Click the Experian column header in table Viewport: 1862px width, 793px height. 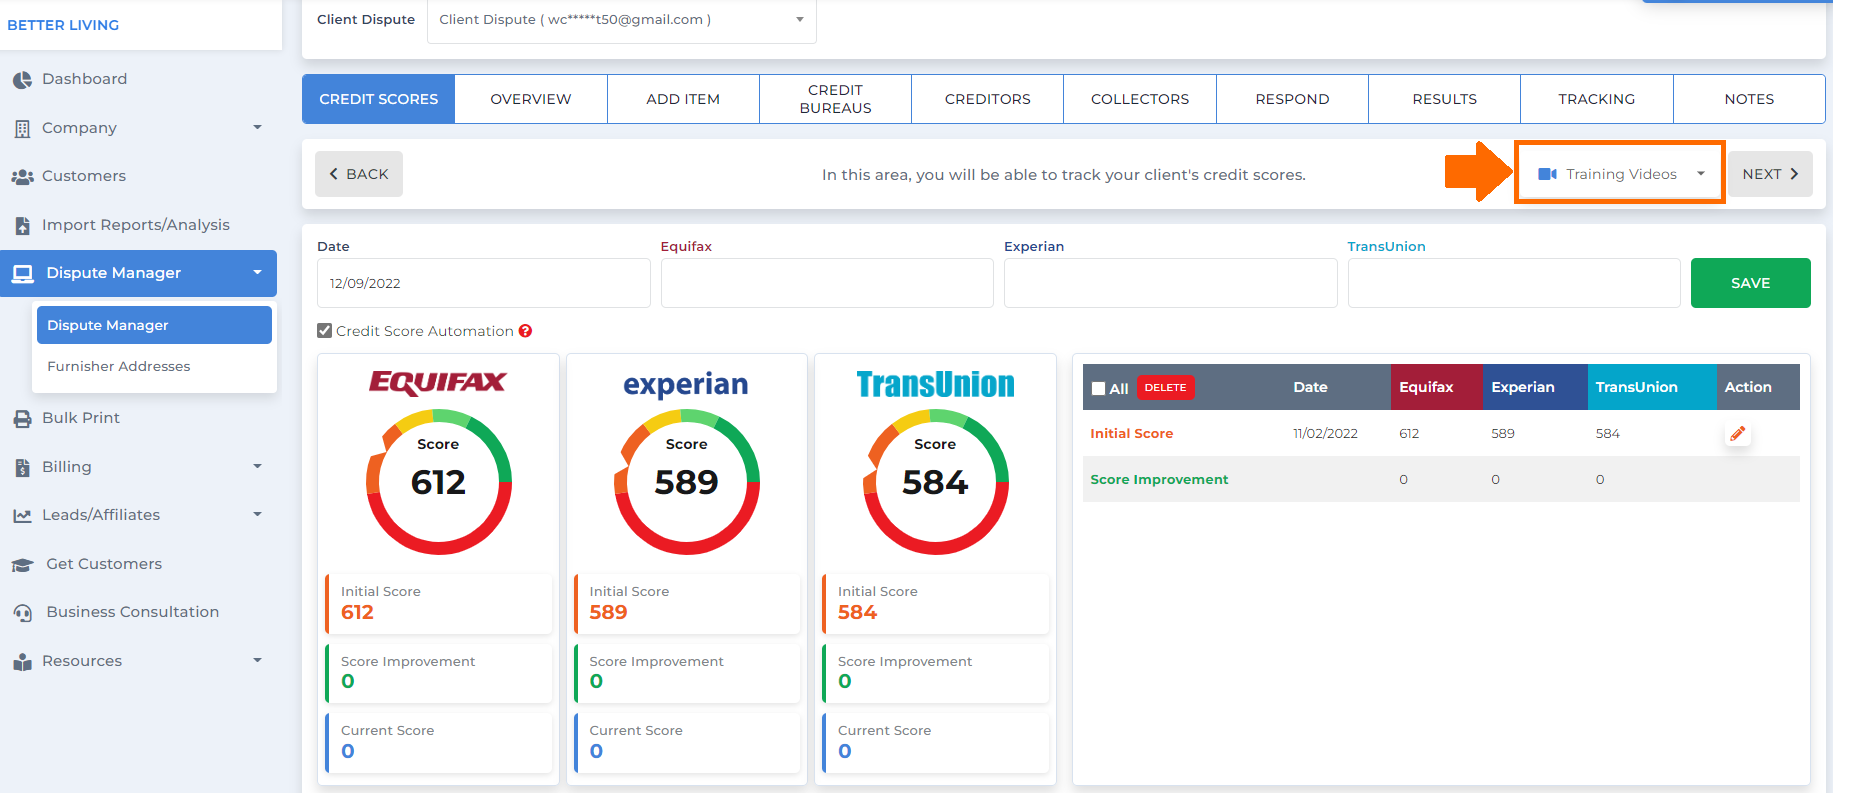click(1535, 387)
